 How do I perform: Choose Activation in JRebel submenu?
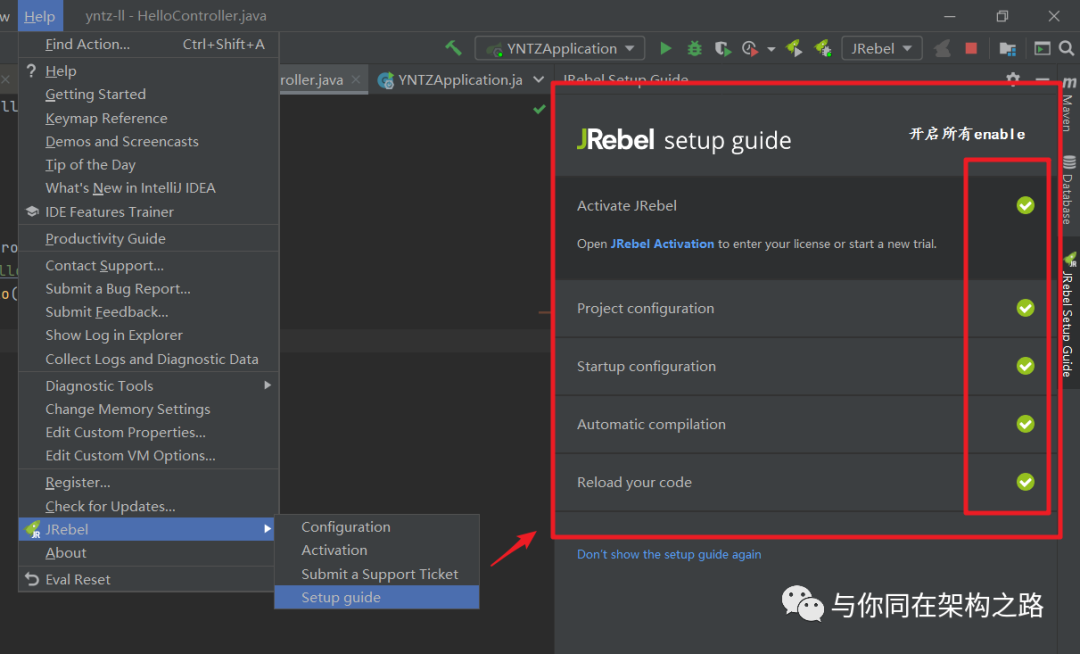pyautogui.click(x=377, y=550)
